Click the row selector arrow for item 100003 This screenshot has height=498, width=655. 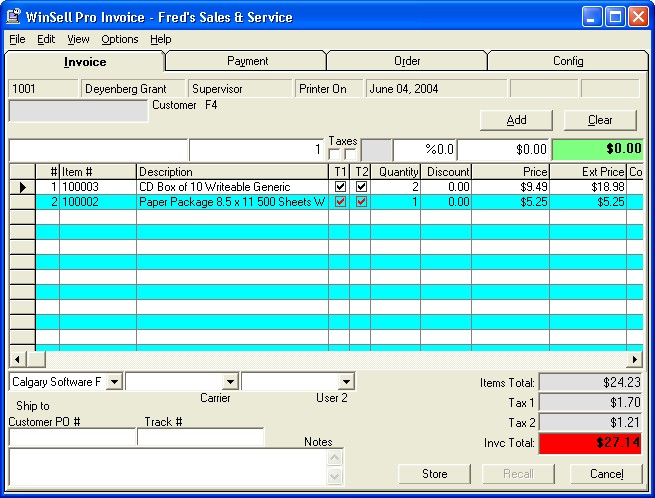[23, 187]
